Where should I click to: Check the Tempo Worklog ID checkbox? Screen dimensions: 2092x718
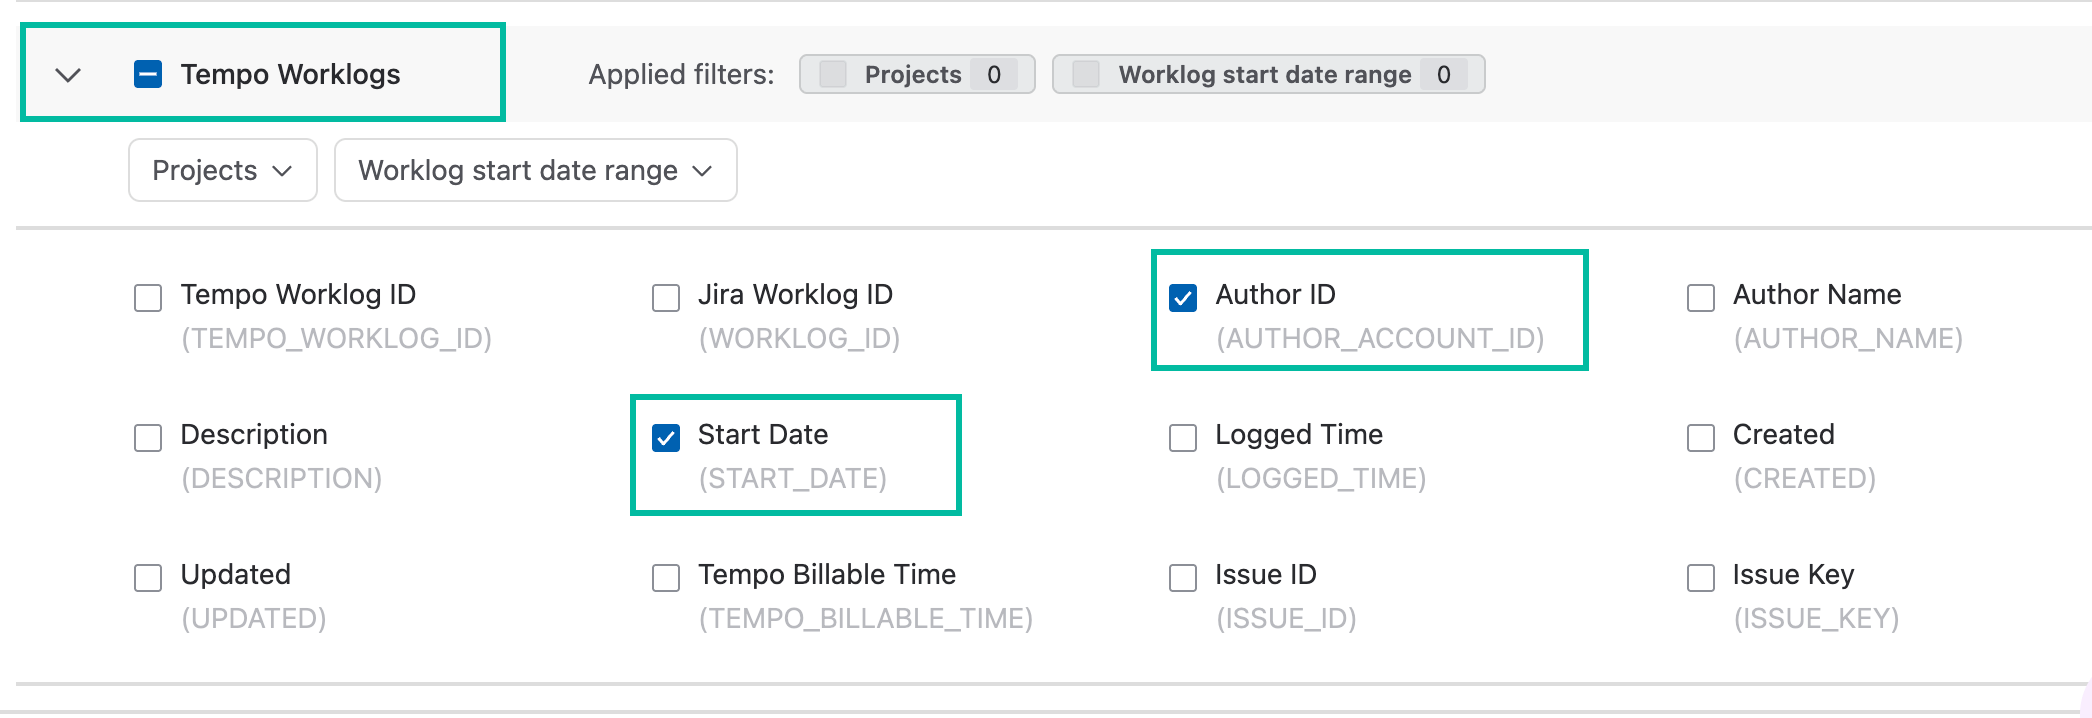148,298
